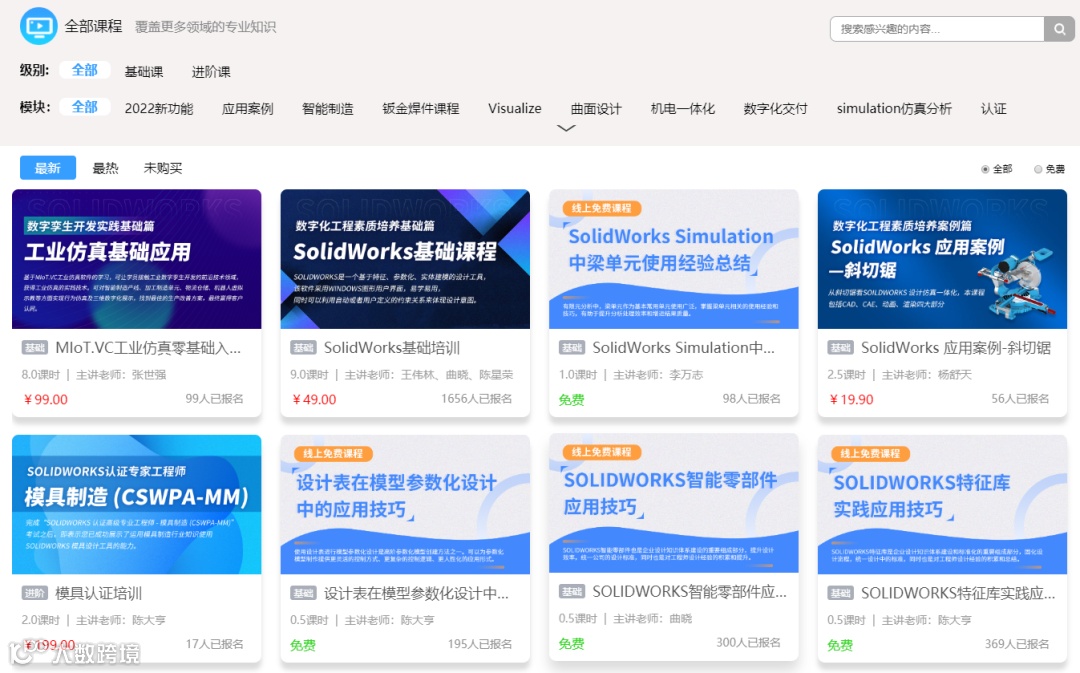Switch to the 最热 tab
1080x673 pixels.
point(105,167)
